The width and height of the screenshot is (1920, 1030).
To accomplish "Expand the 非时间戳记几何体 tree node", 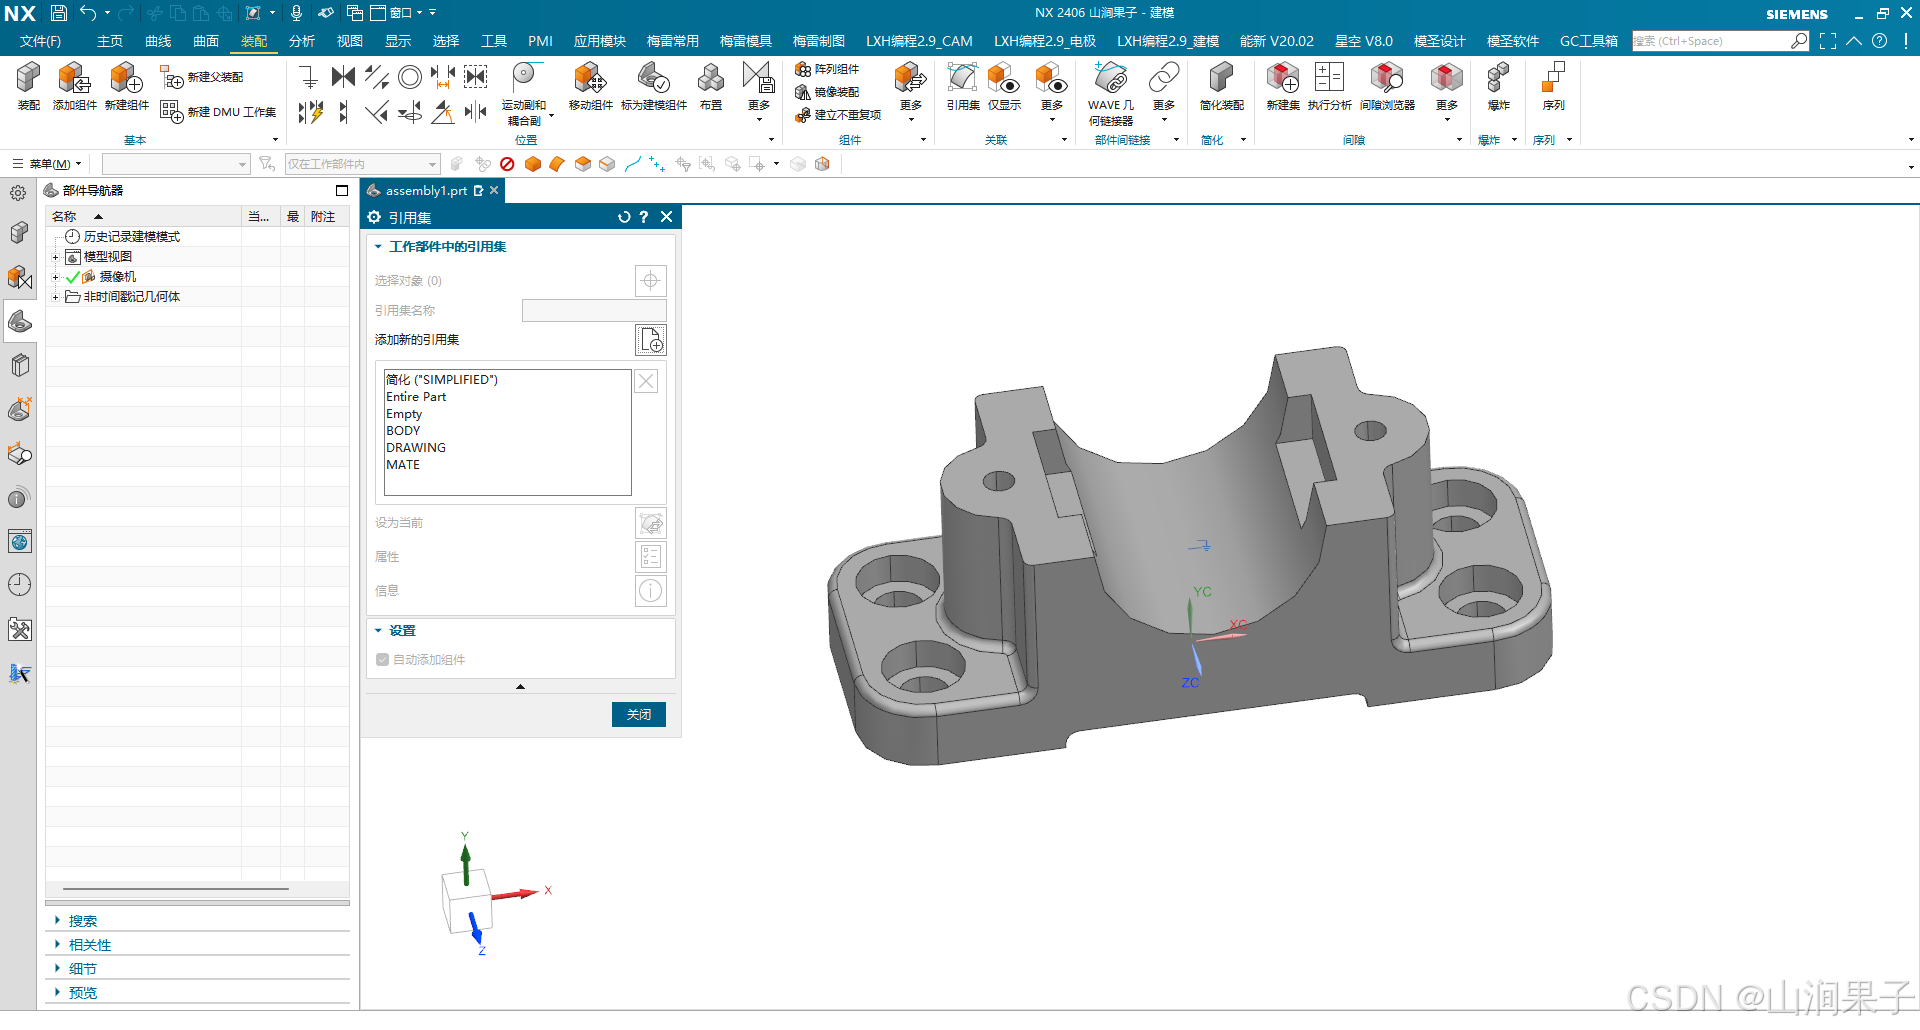I will point(55,297).
